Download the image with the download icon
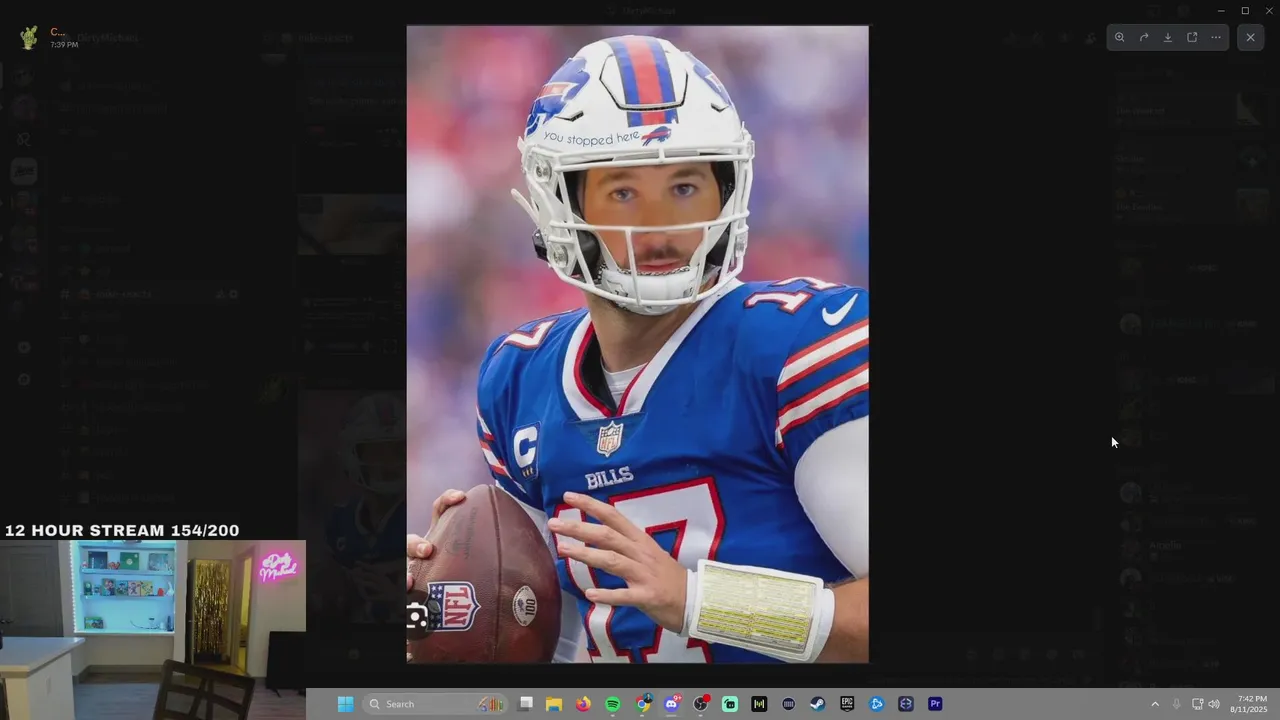 [x=1168, y=37]
